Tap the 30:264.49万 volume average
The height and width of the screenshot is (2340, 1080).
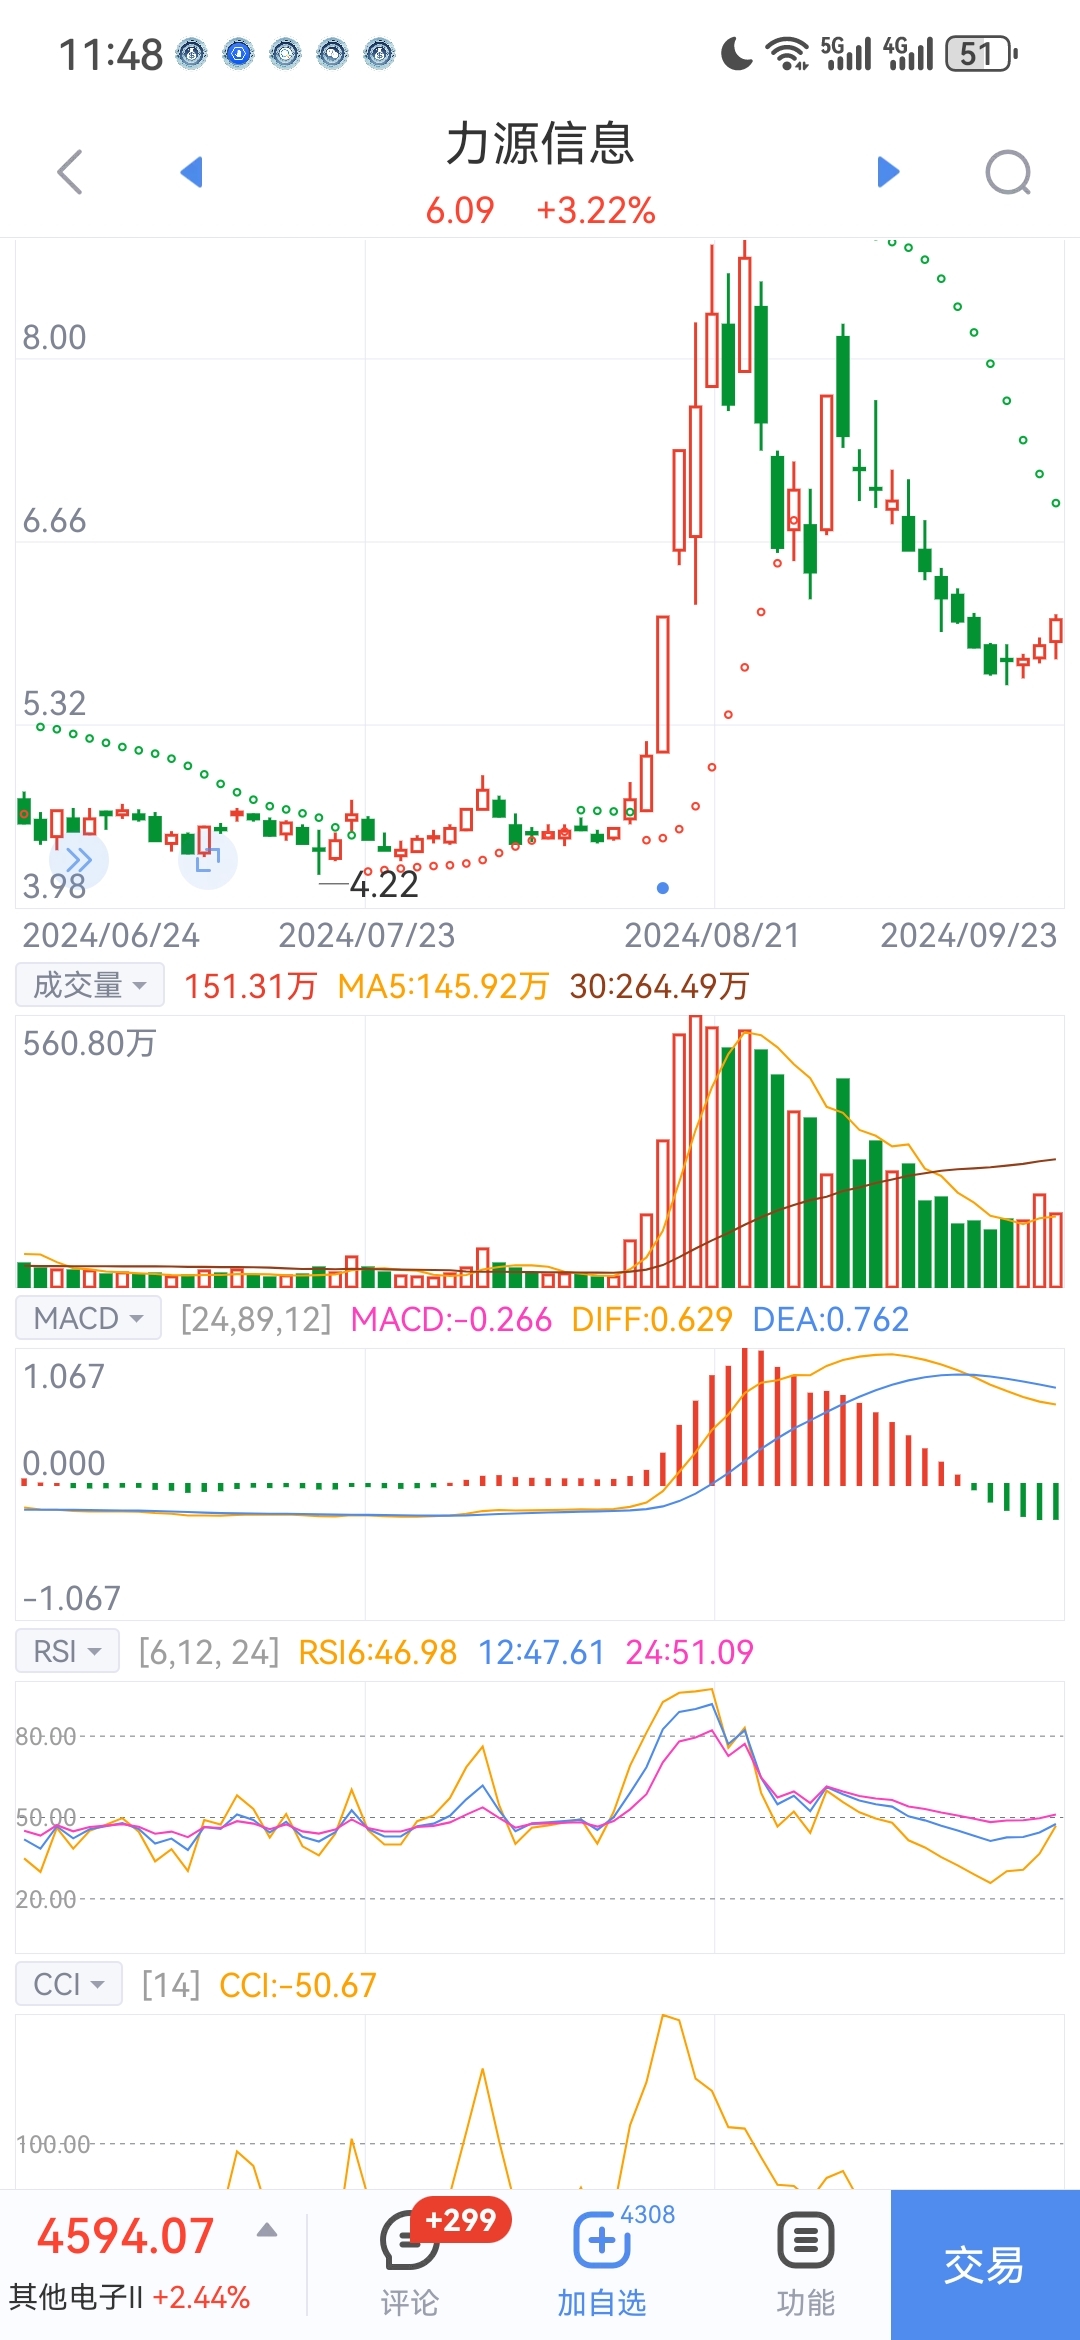click(659, 986)
